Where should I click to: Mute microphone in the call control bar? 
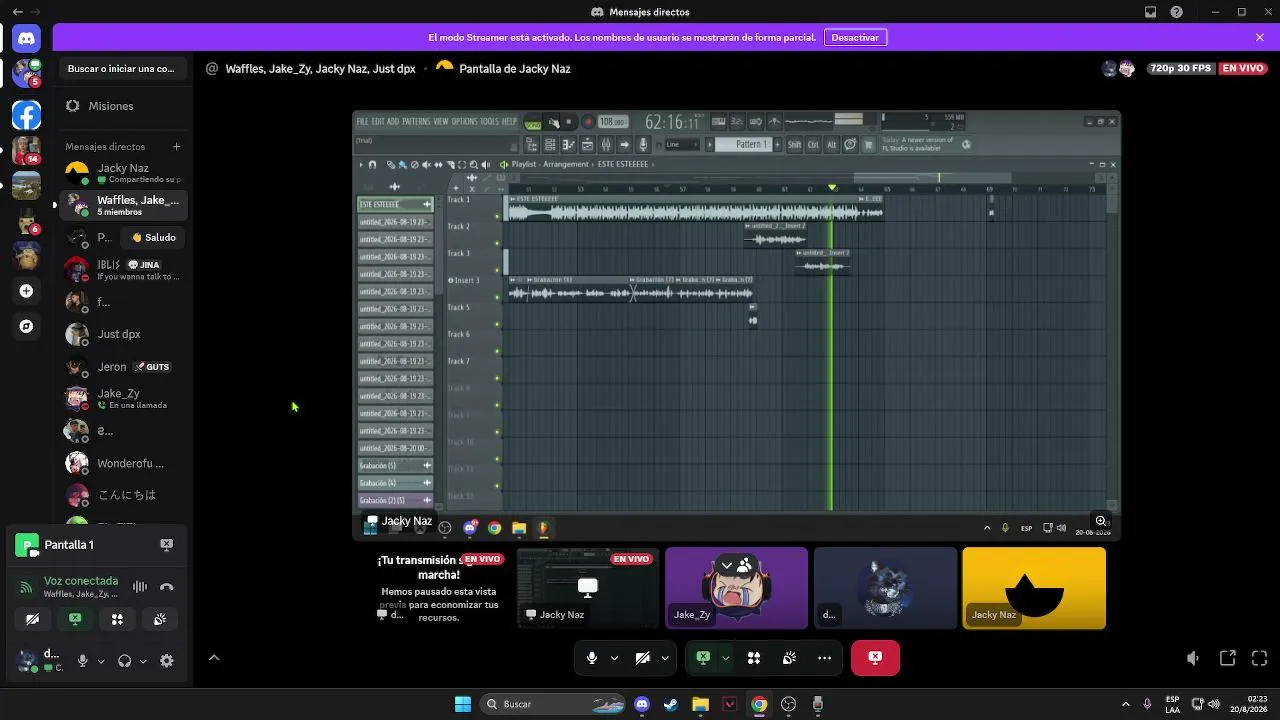tap(592, 658)
